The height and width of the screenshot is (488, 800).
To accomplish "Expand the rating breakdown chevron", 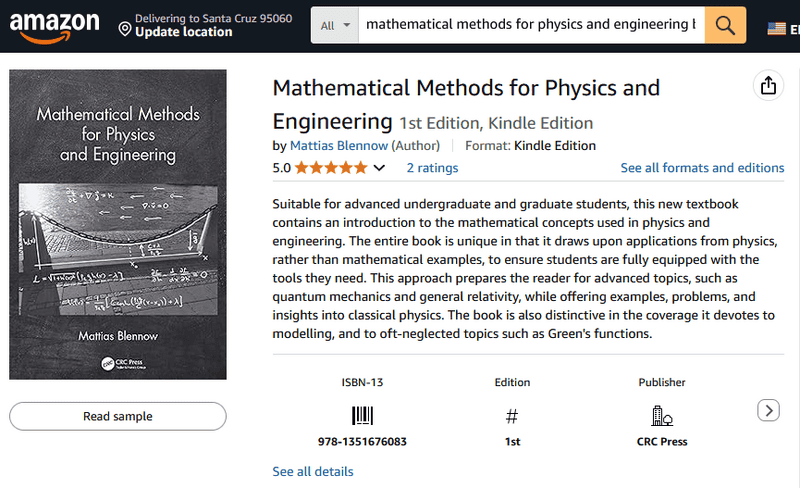I will [x=379, y=168].
